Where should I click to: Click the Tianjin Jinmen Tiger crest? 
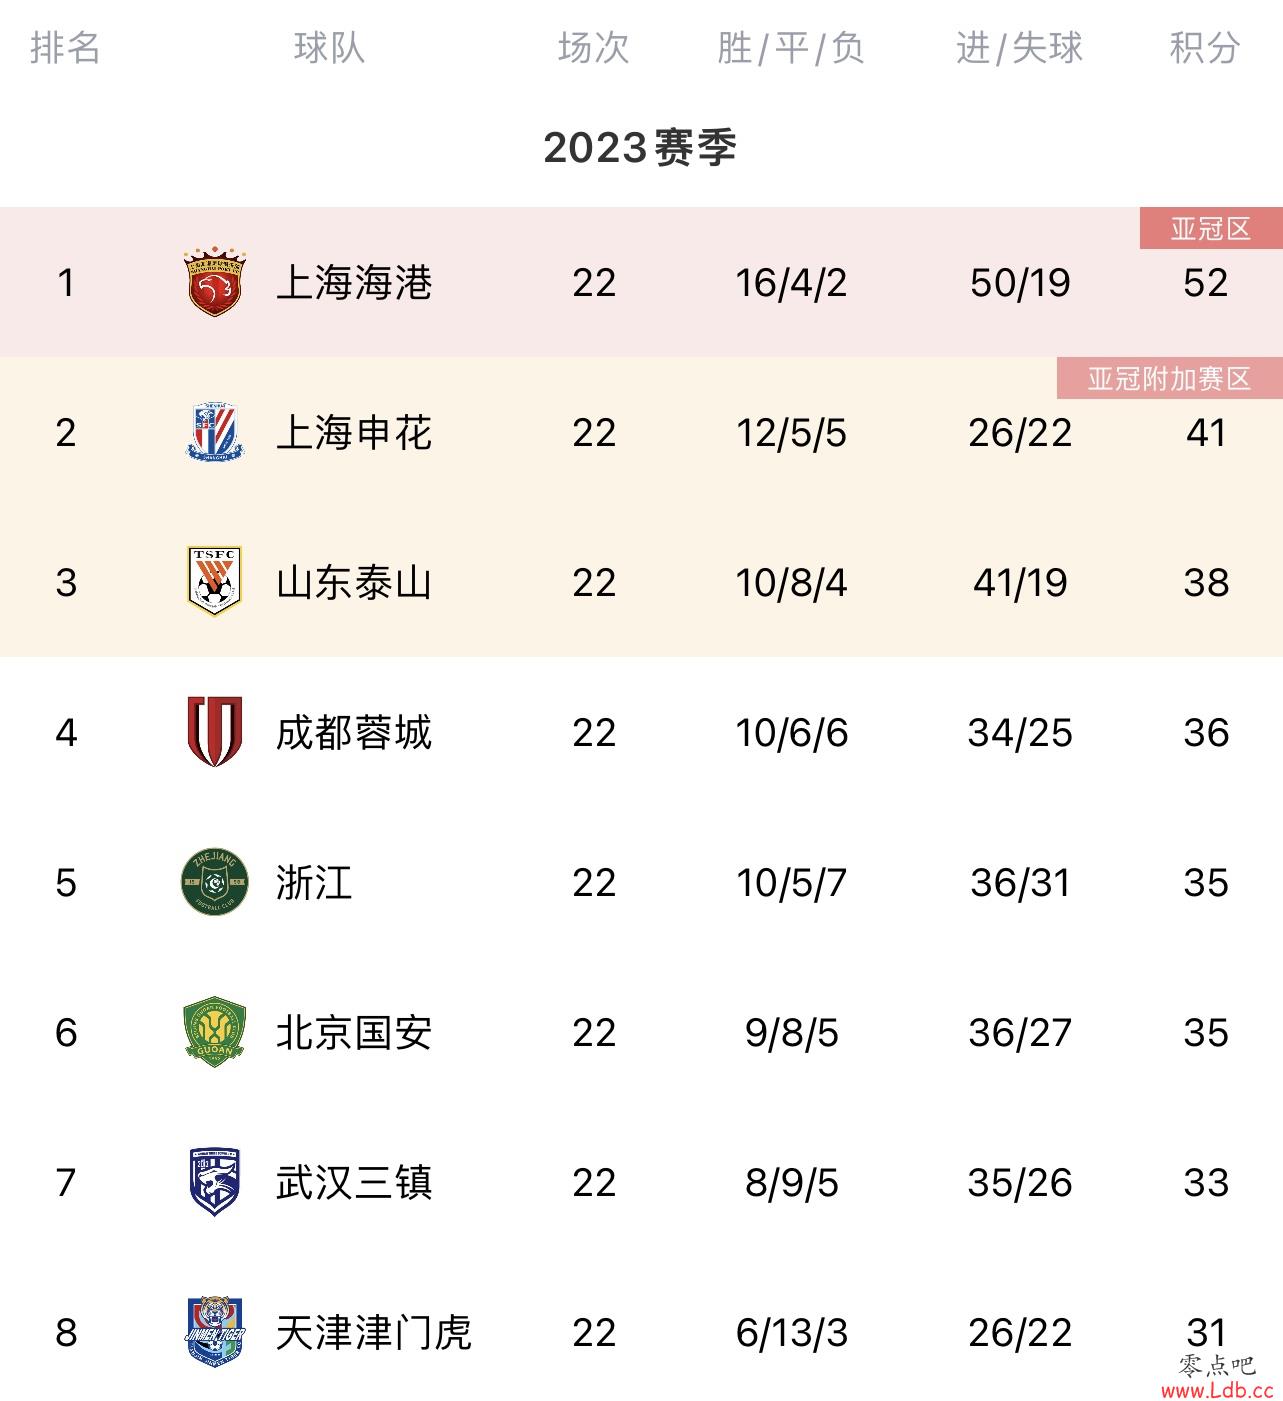click(x=215, y=1332)
